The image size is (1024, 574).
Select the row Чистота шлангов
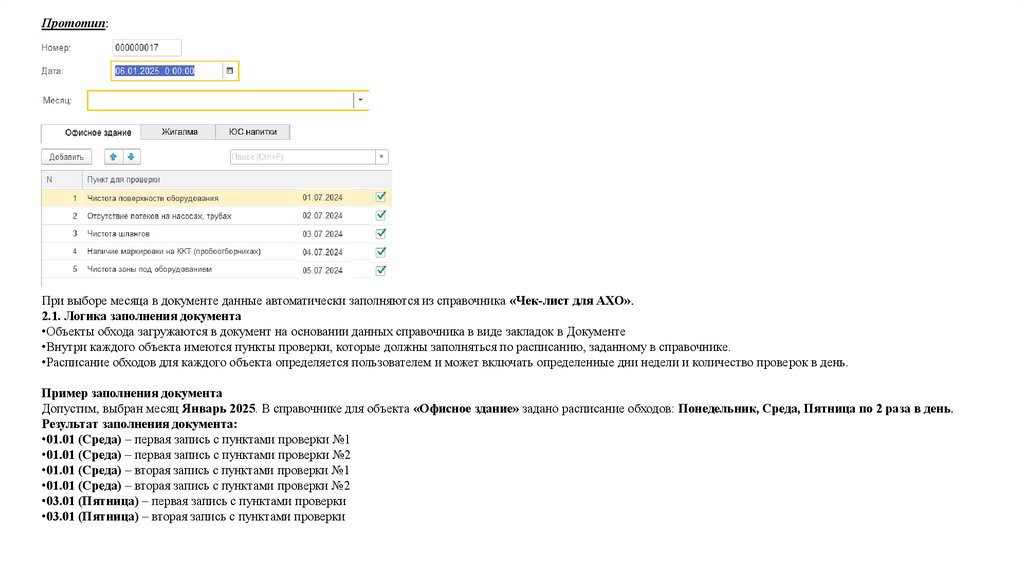217,233
